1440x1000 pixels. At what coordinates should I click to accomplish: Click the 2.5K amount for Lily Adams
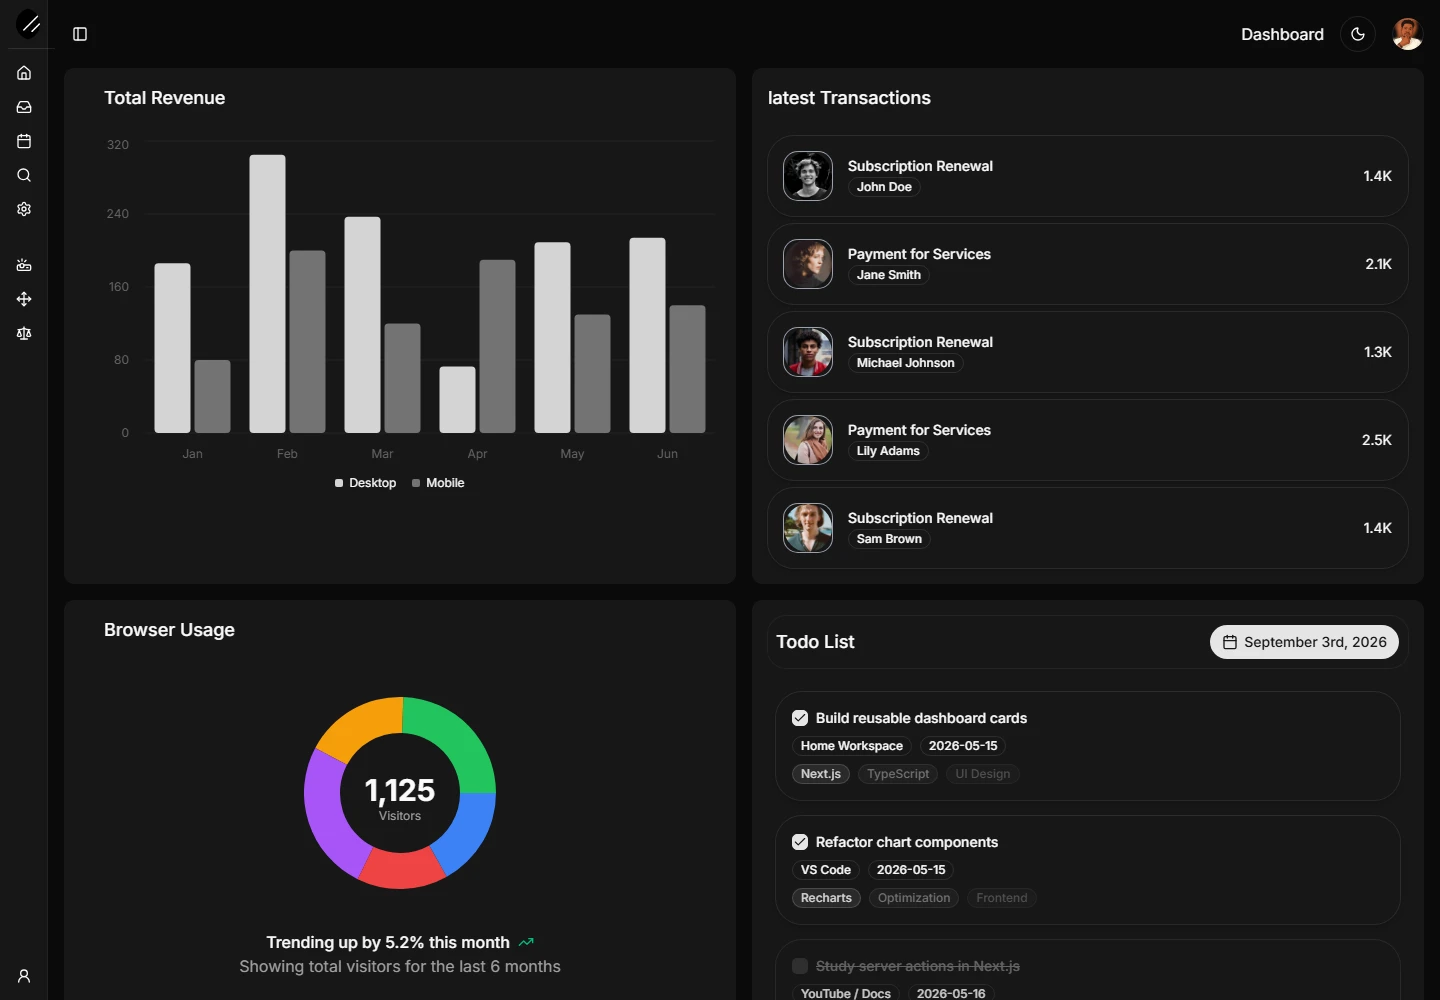coord(1377,440)
